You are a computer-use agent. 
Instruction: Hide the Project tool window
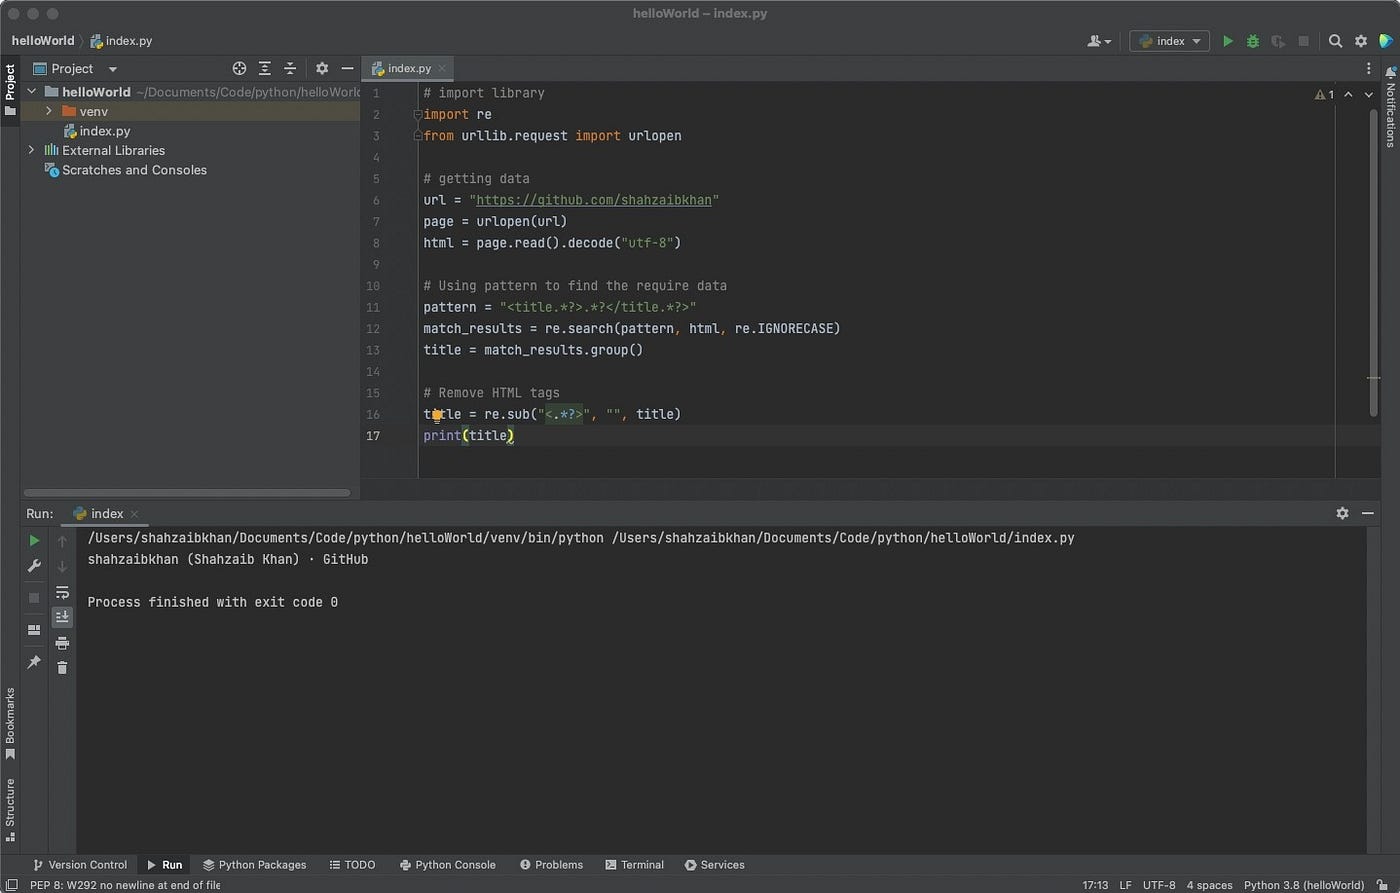[347, 69]
